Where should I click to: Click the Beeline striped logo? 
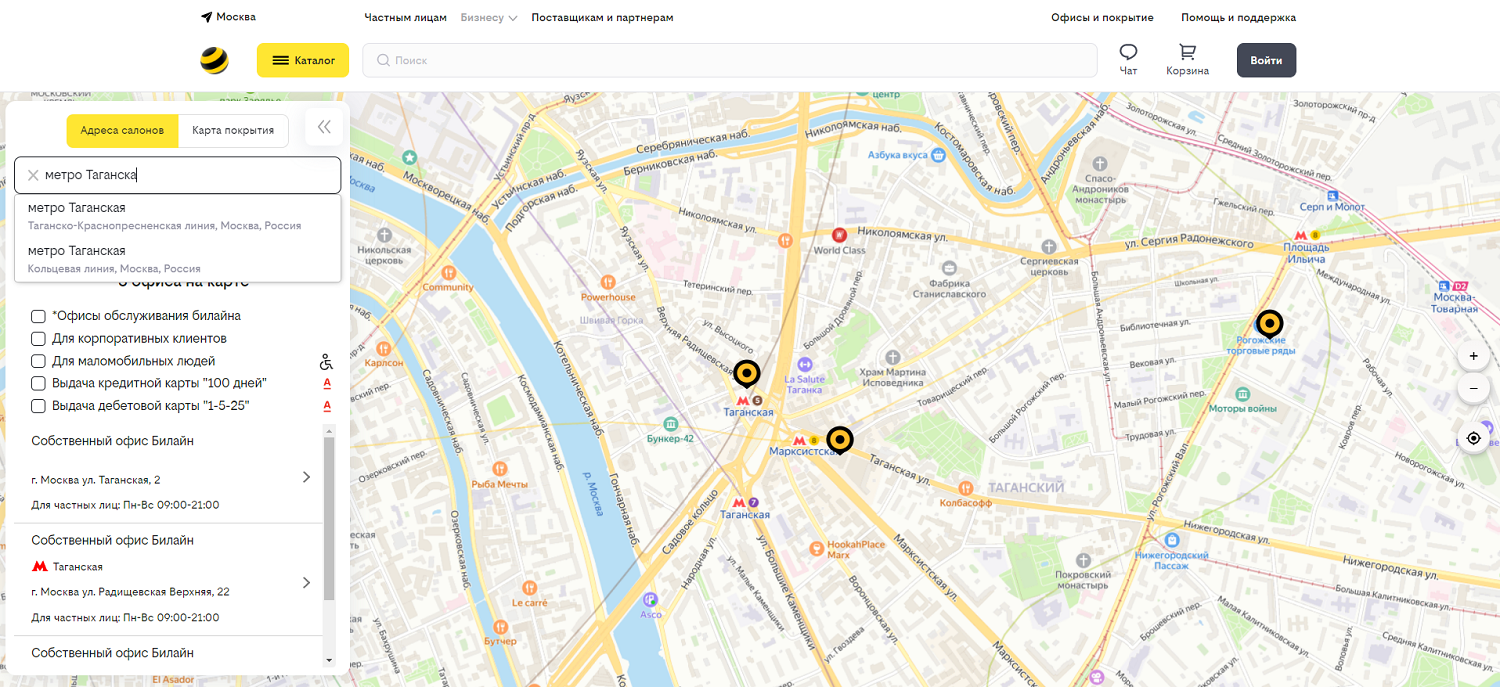click(x=214, y=60)
